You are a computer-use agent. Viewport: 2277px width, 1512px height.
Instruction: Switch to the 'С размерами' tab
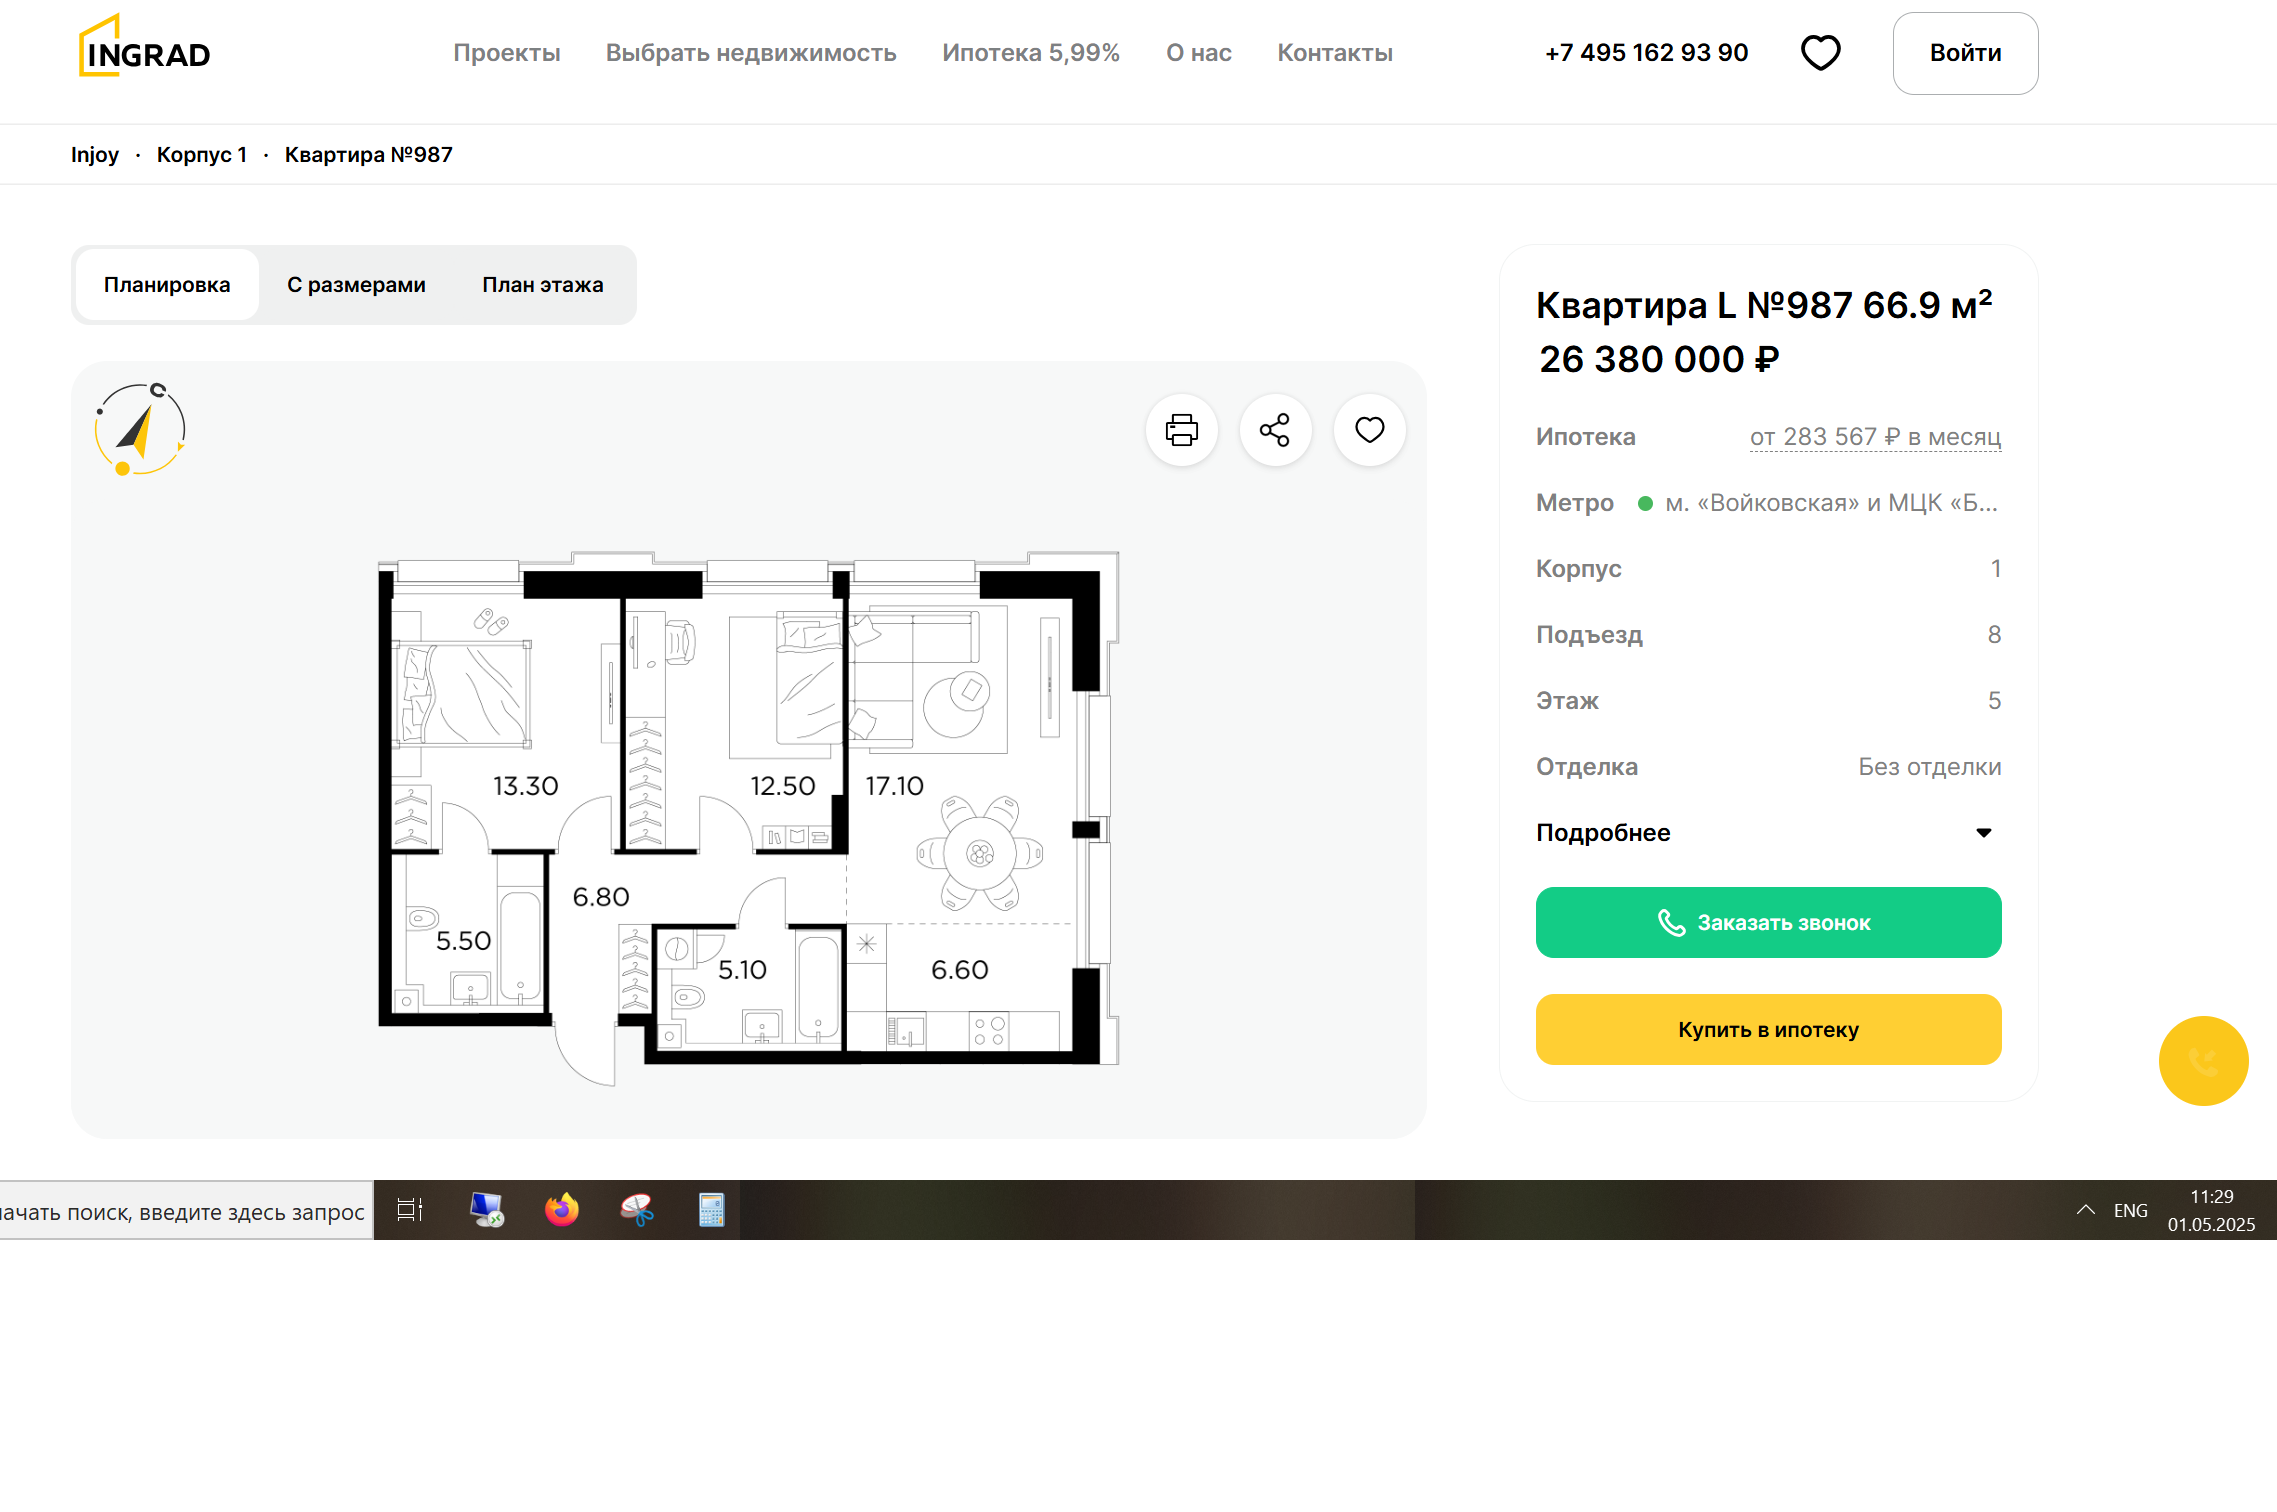(x=356, y=285)
